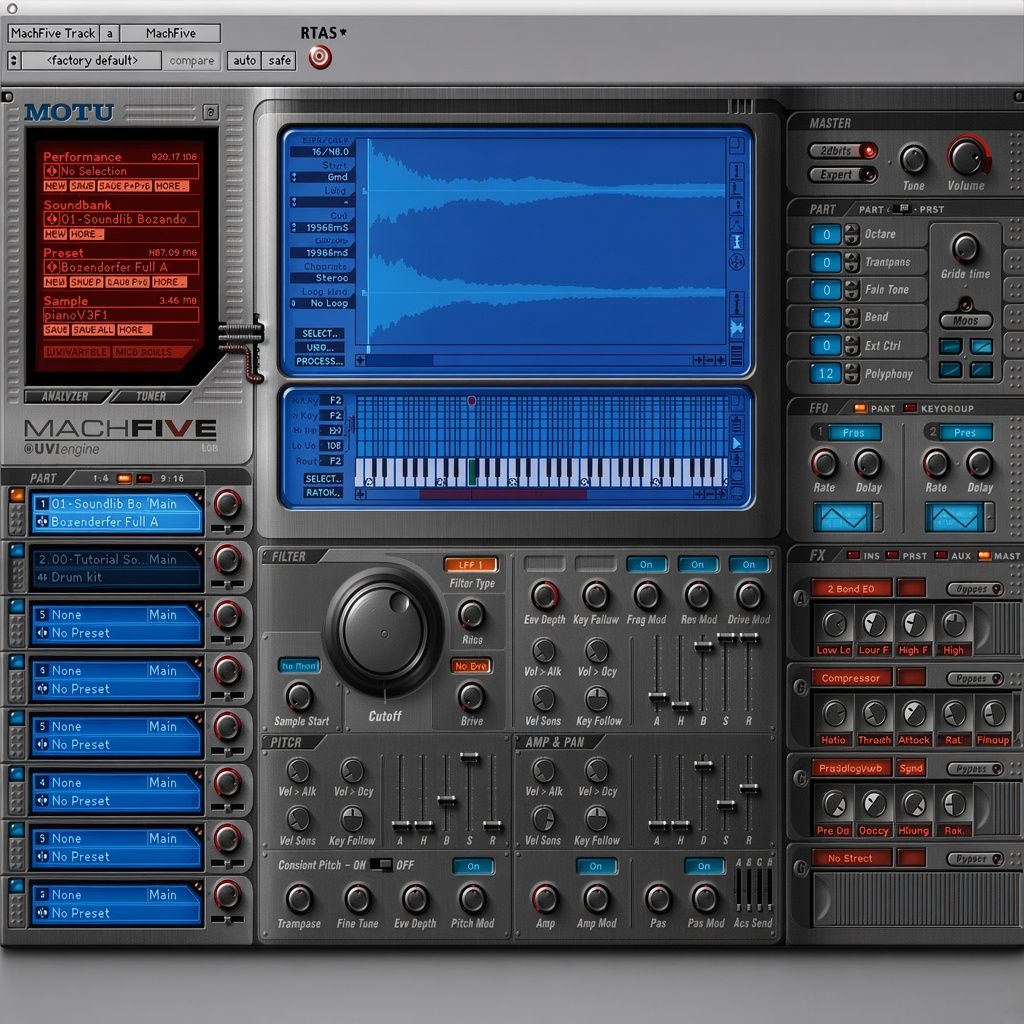Click SAVE ALL under Sample
This screenshot has width=1024, height=1024.
(x=93, y=330)
